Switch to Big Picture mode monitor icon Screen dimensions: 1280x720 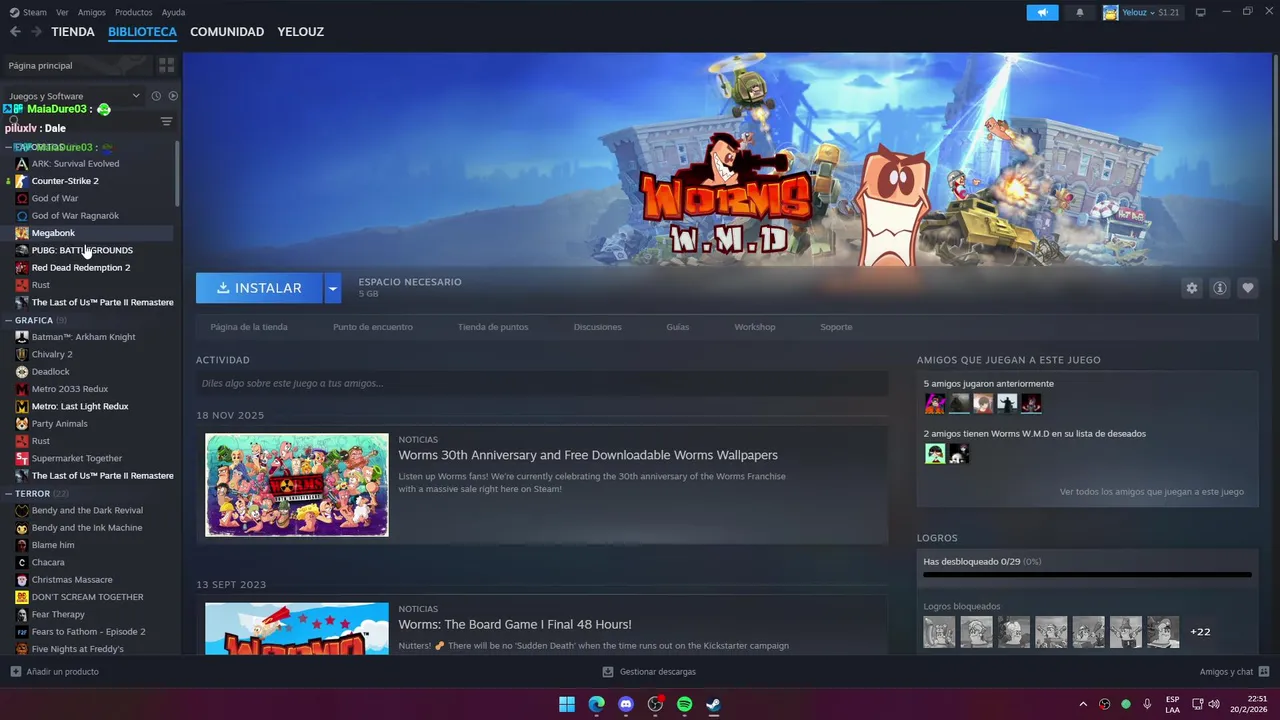[x=1201, y=12]
